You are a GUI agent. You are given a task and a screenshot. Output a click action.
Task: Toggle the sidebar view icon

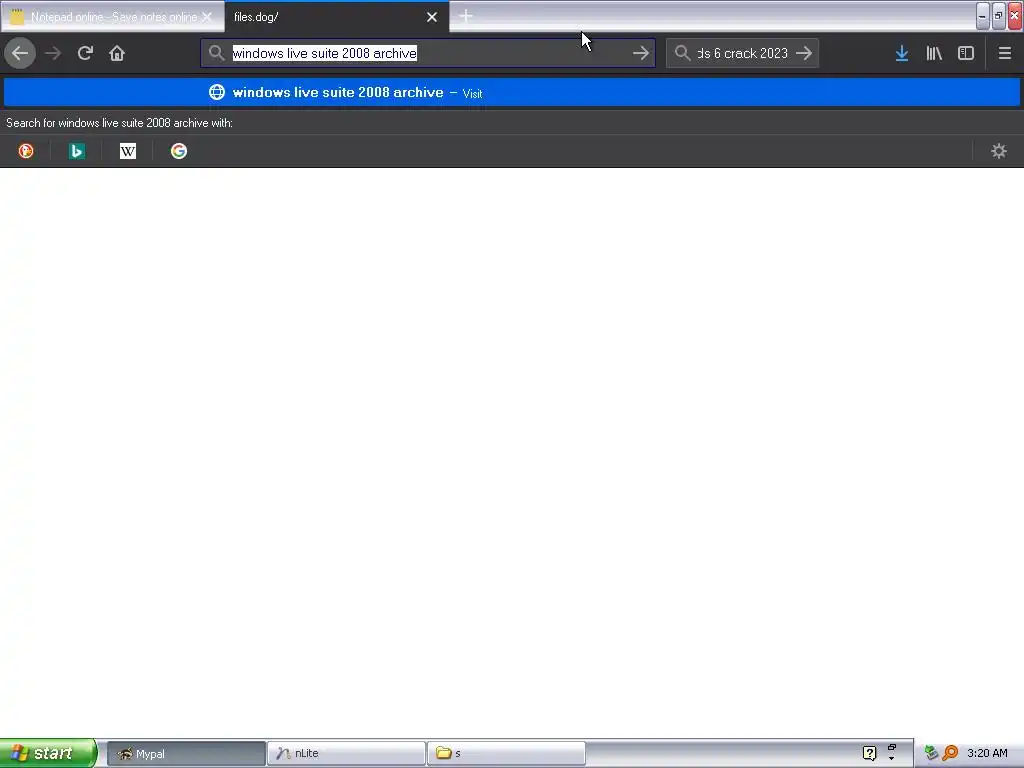(x=966, y=53)
